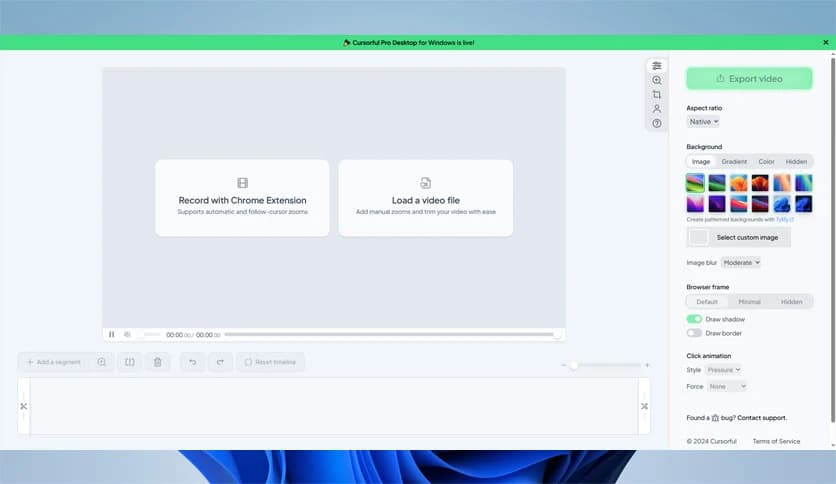The width and height of the screenshot is (836, 484).
Task: Open the user account icon
Action: [x=657, y=109]
